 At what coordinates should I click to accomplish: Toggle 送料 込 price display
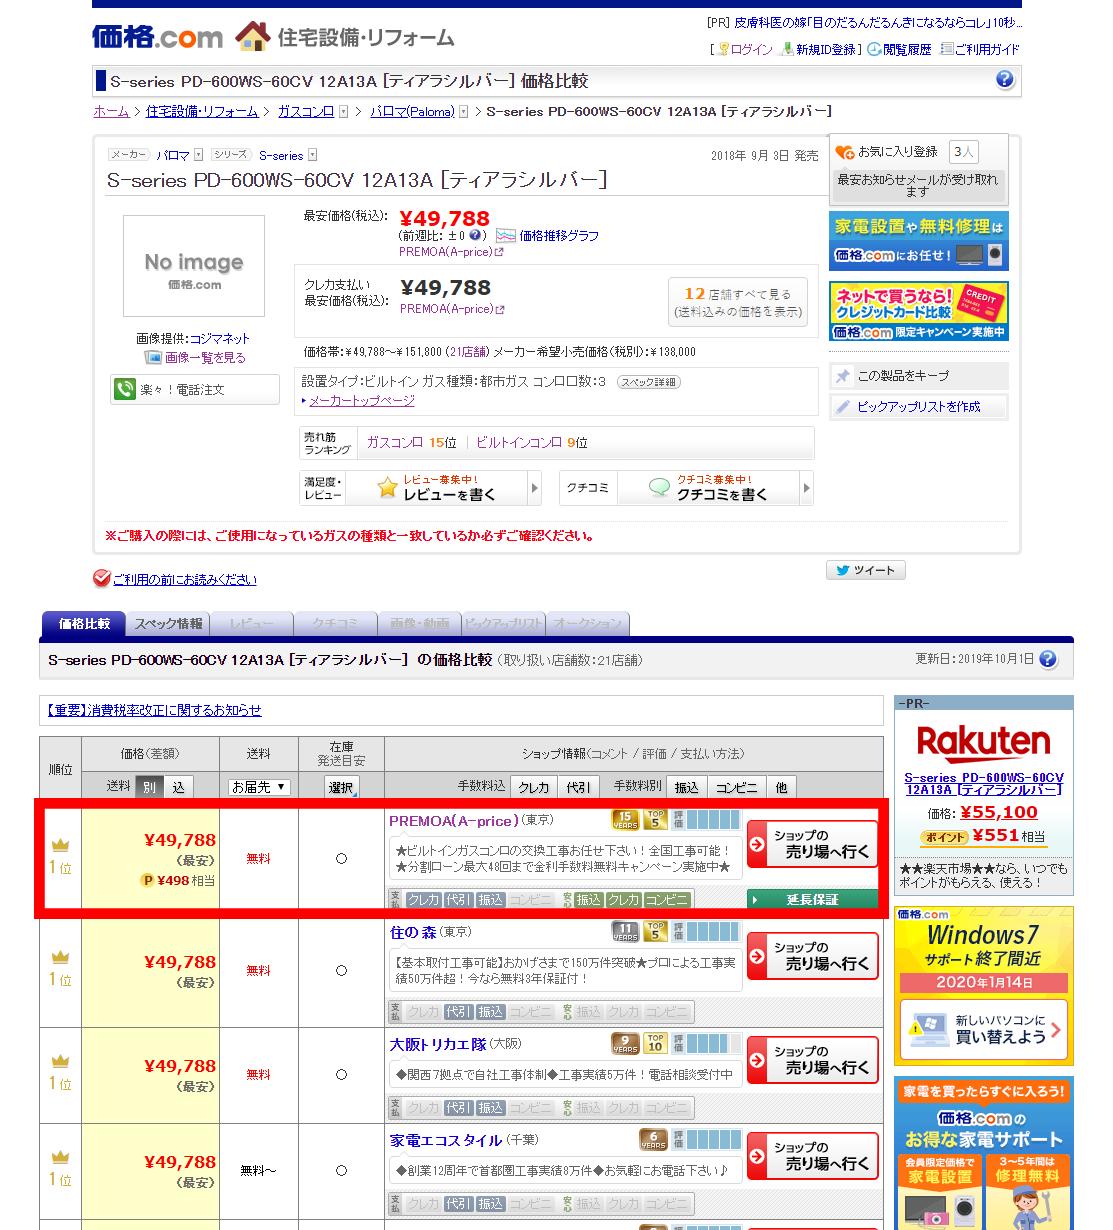click(177, 787)
